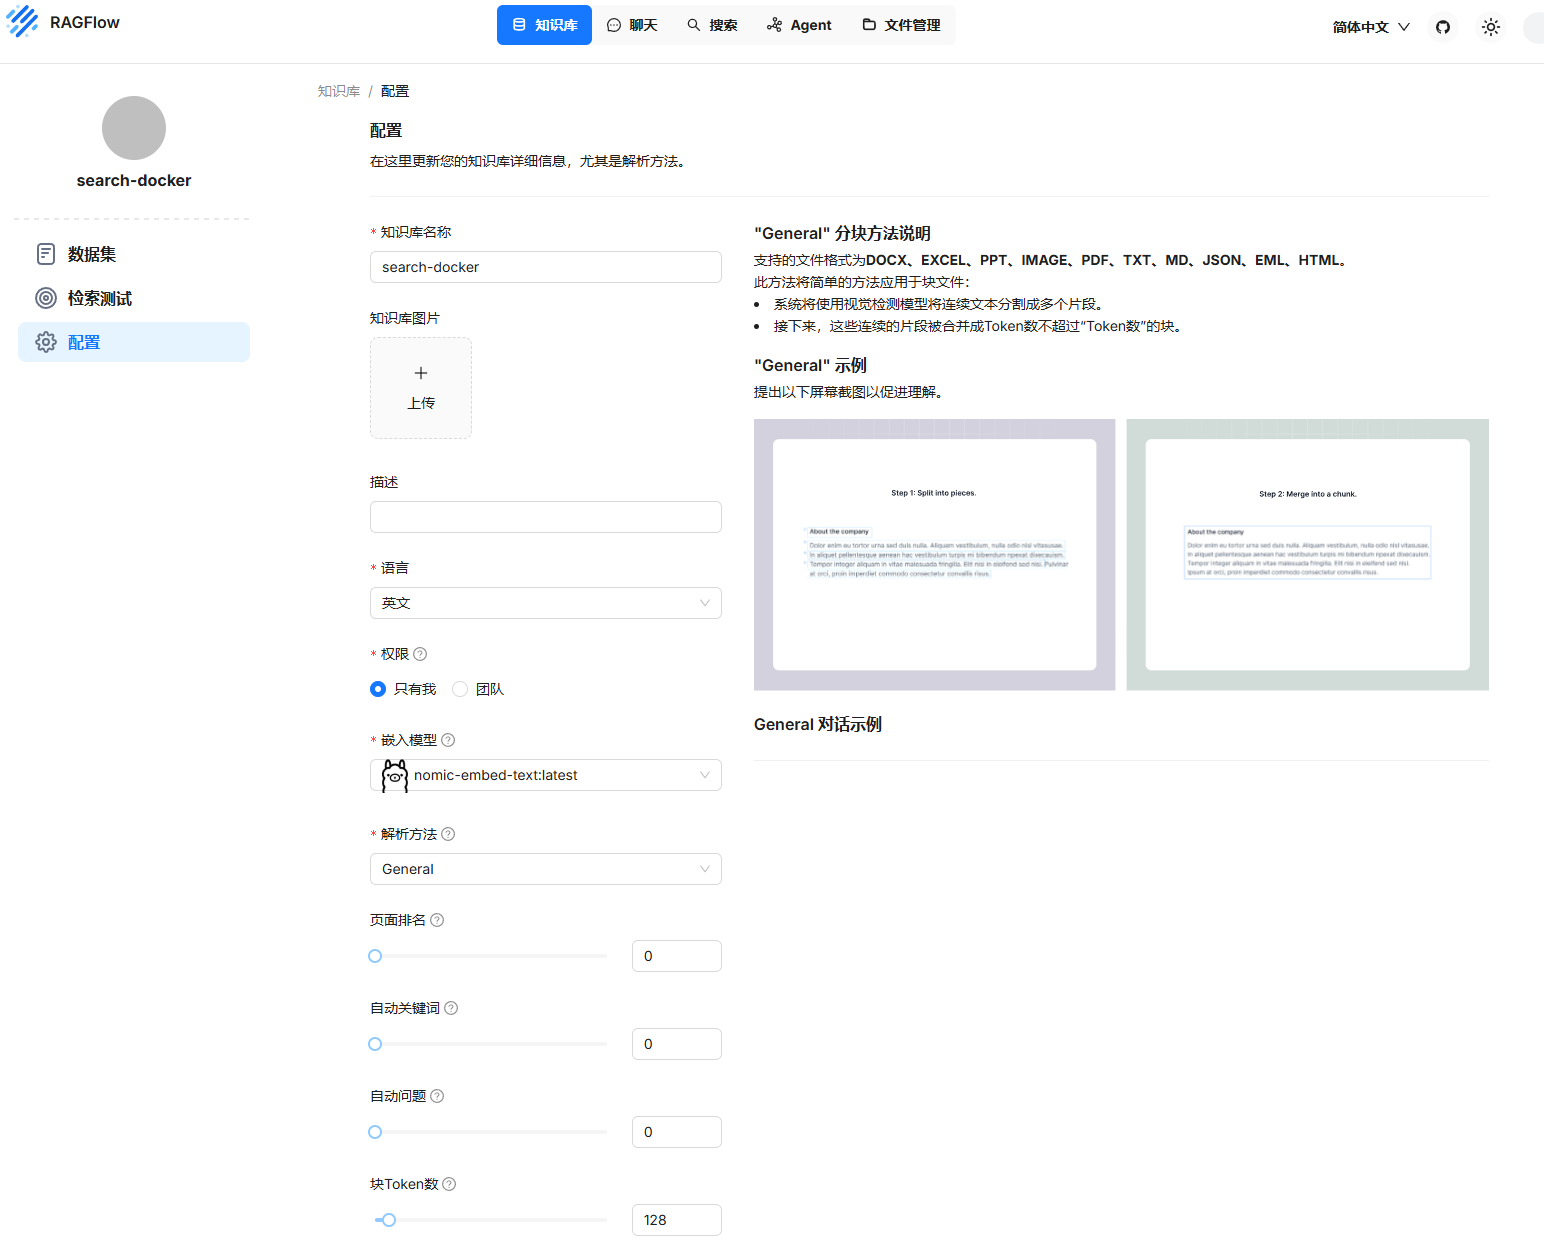Click the 块Token数 slider handle
1544x1245 pixels.
click(x=389, y=1220)
